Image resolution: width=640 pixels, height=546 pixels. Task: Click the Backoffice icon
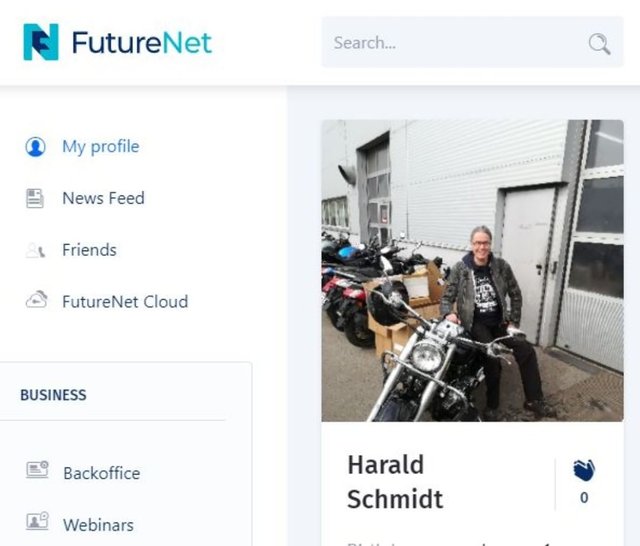(x=37, y=471)
